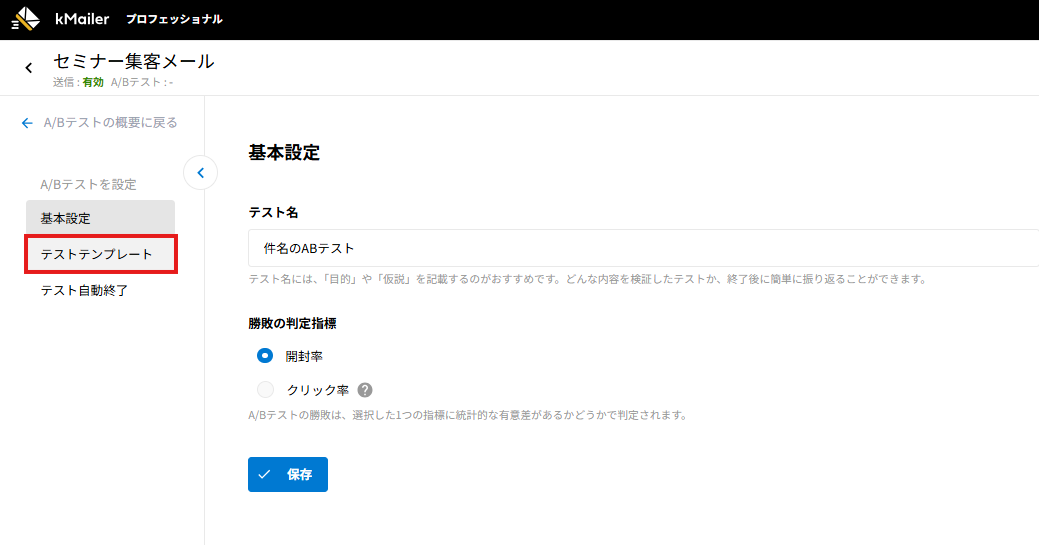Collapse the sidebar with the round chevron button
Viewport: 1039px width, 545px height.
[200, 173]
